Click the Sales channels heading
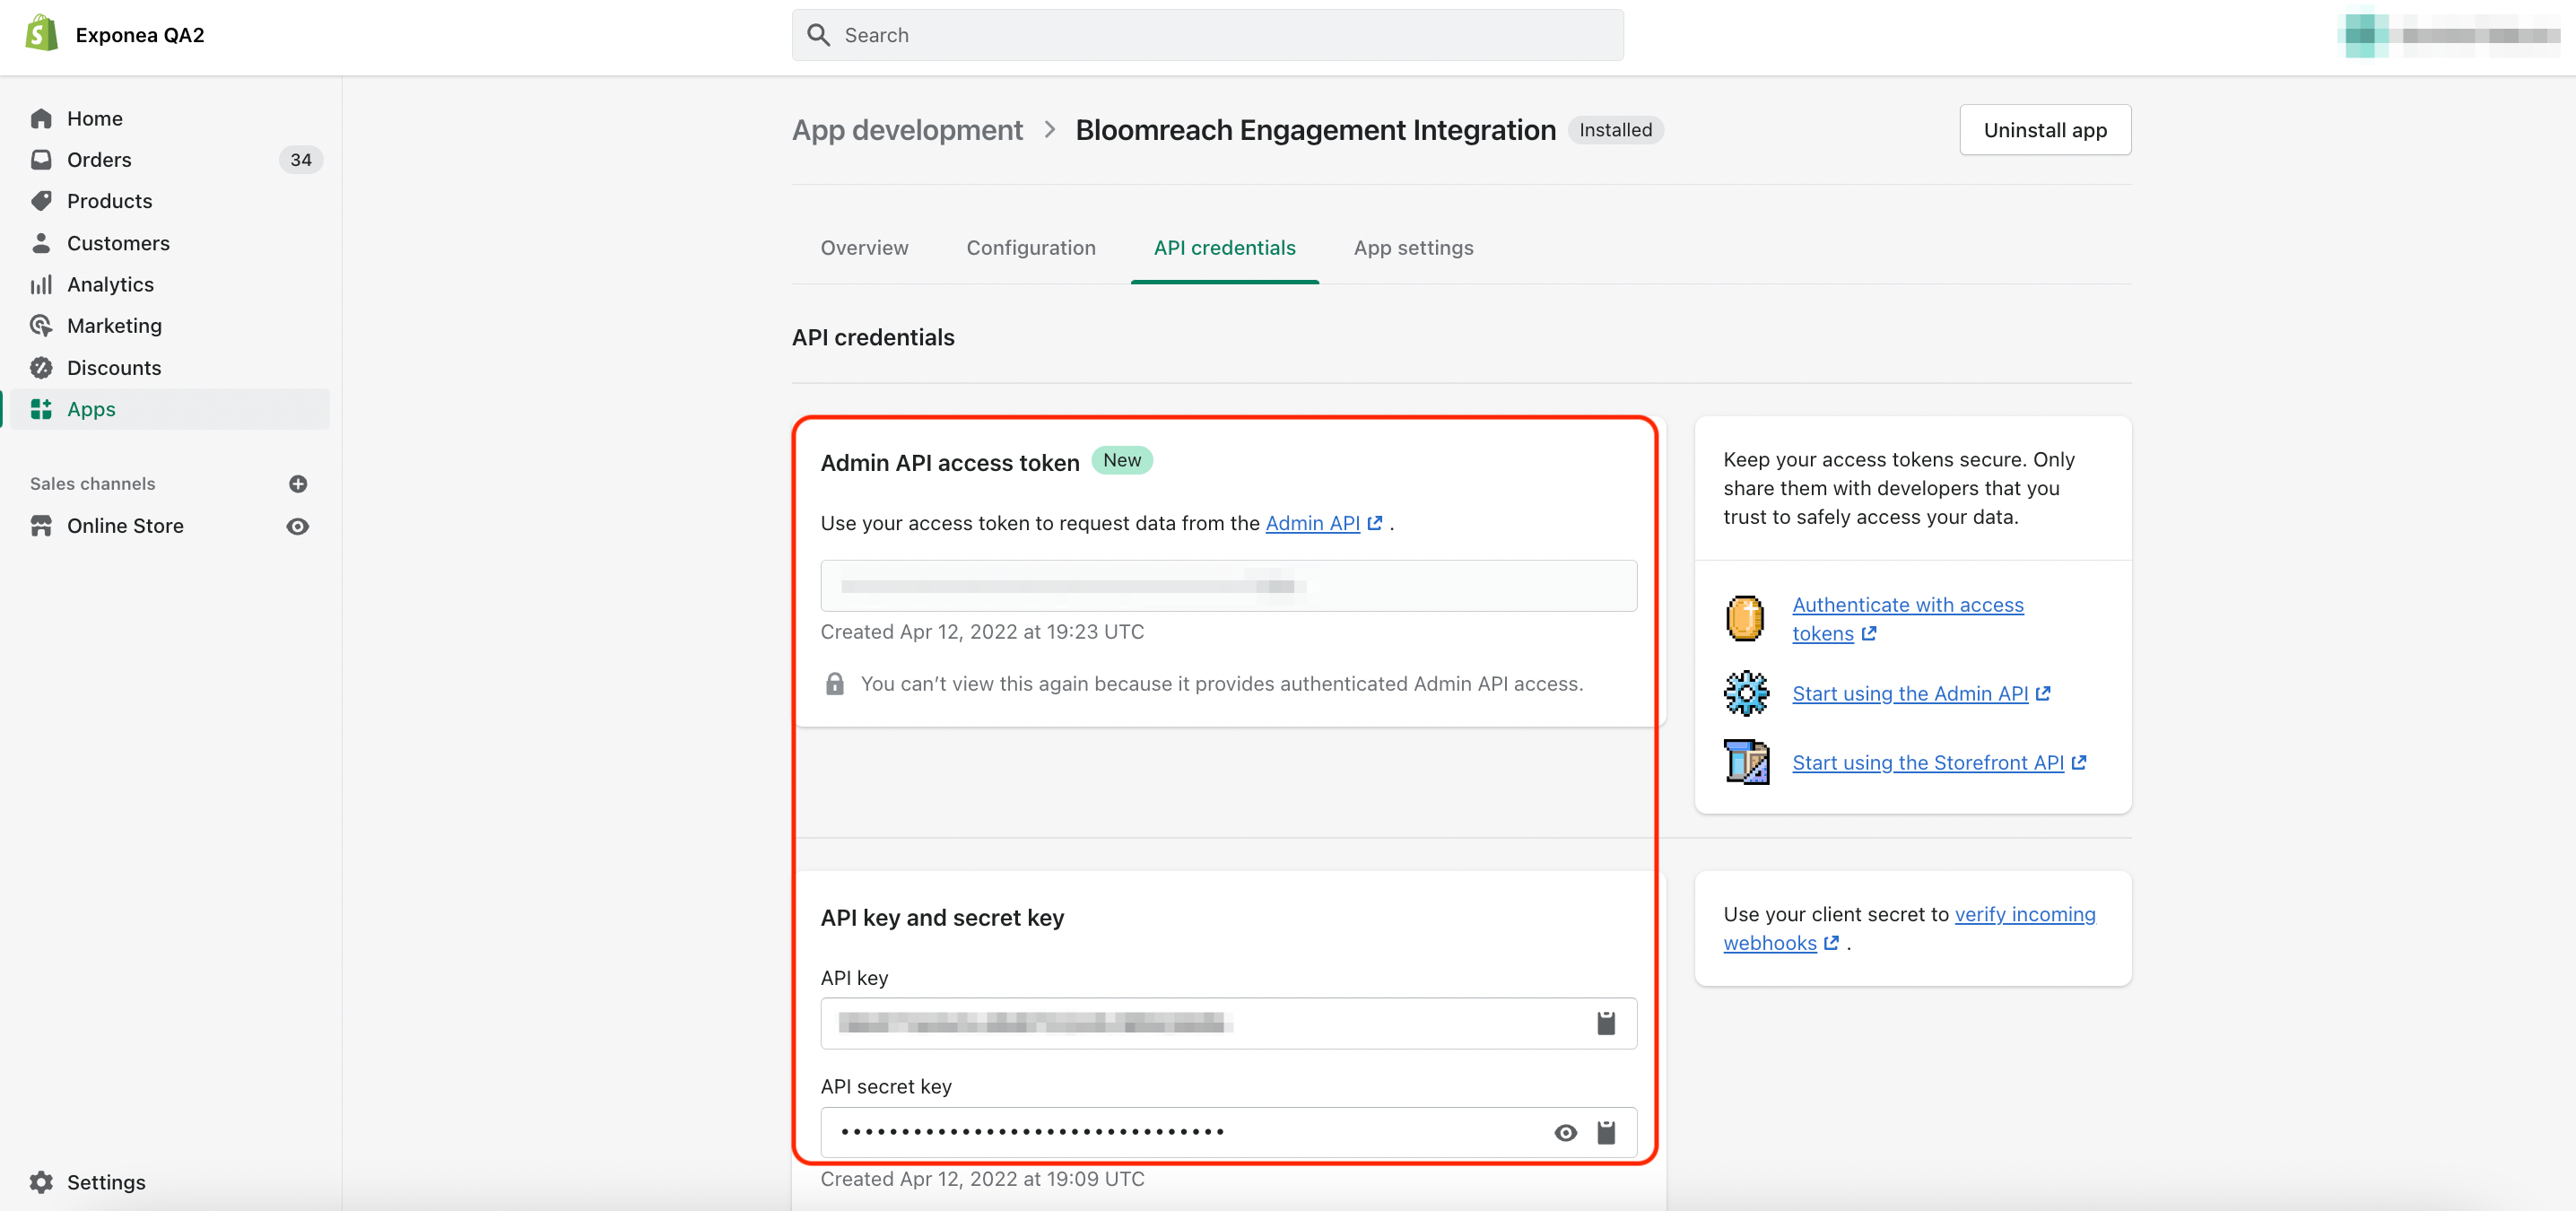 click(92, 484)
